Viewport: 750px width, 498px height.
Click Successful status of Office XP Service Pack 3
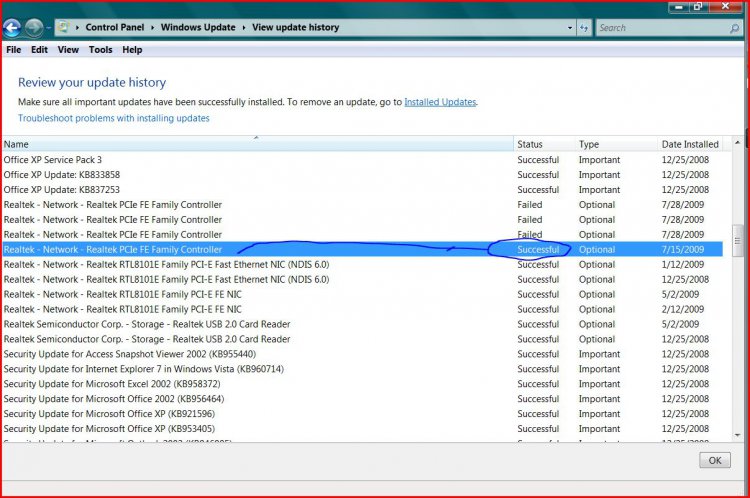pyautogui.click(x=538, y=160)
